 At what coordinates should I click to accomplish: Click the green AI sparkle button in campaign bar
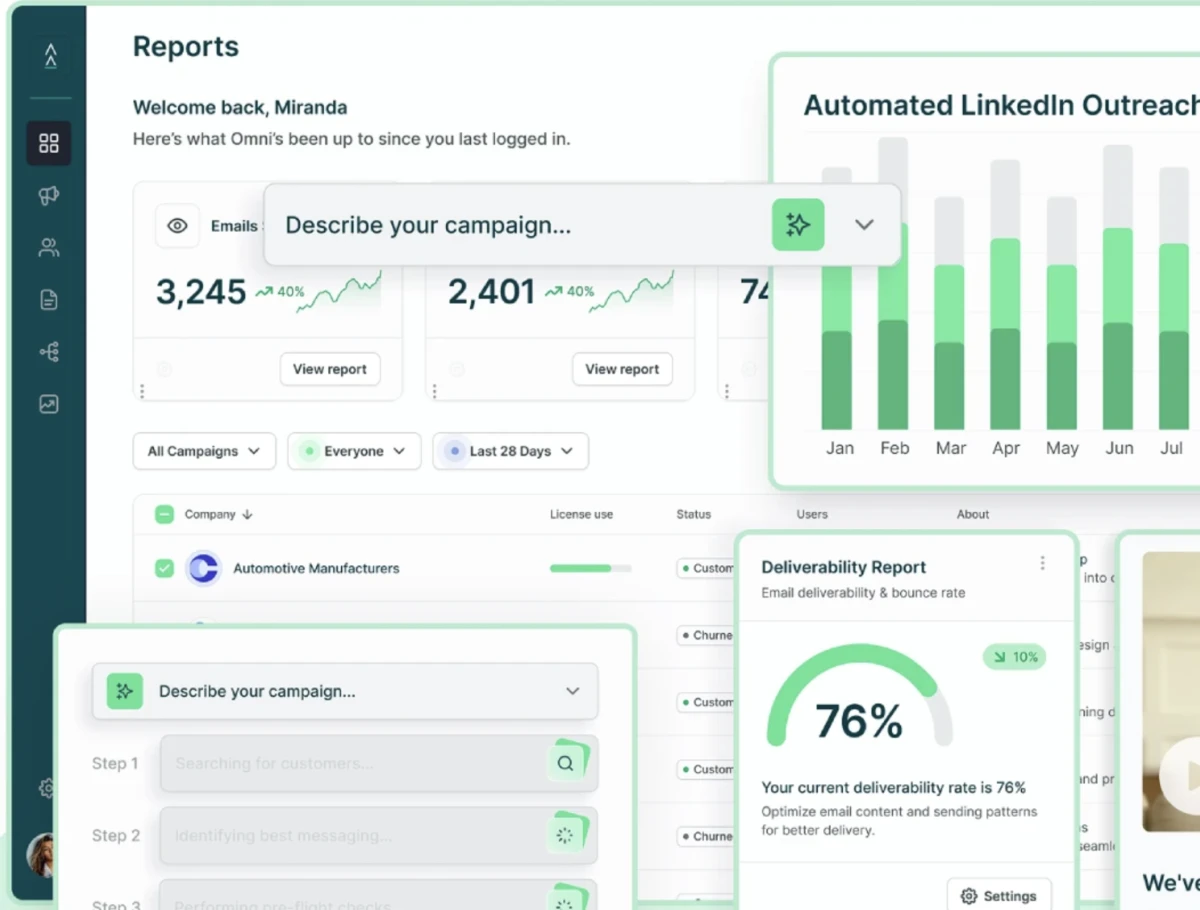pos(798,225)
